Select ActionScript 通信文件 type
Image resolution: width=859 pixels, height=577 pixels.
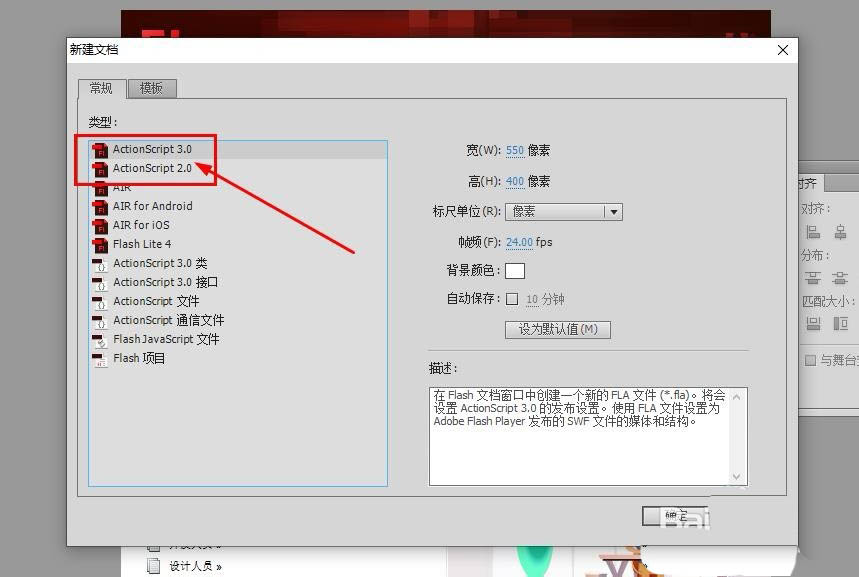pyautogui.click(x=238, y=320)
